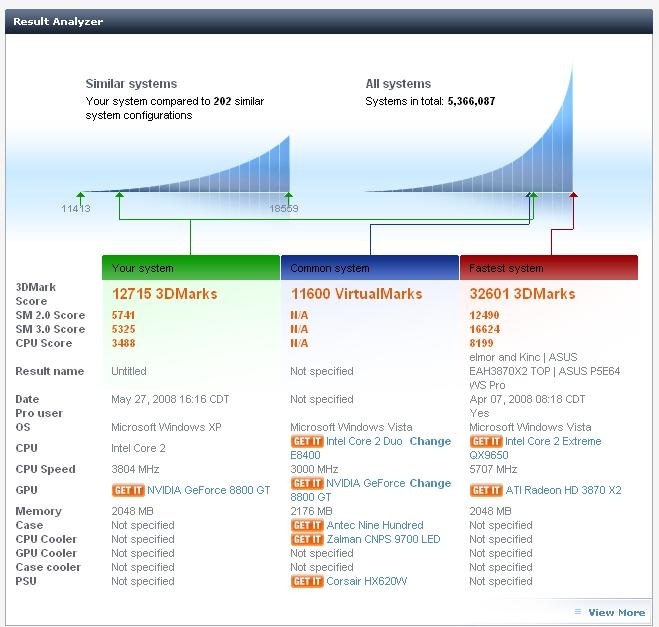659x627 pixels.
Task: Click SM 3.0 score value 16624
Action: 485,329
